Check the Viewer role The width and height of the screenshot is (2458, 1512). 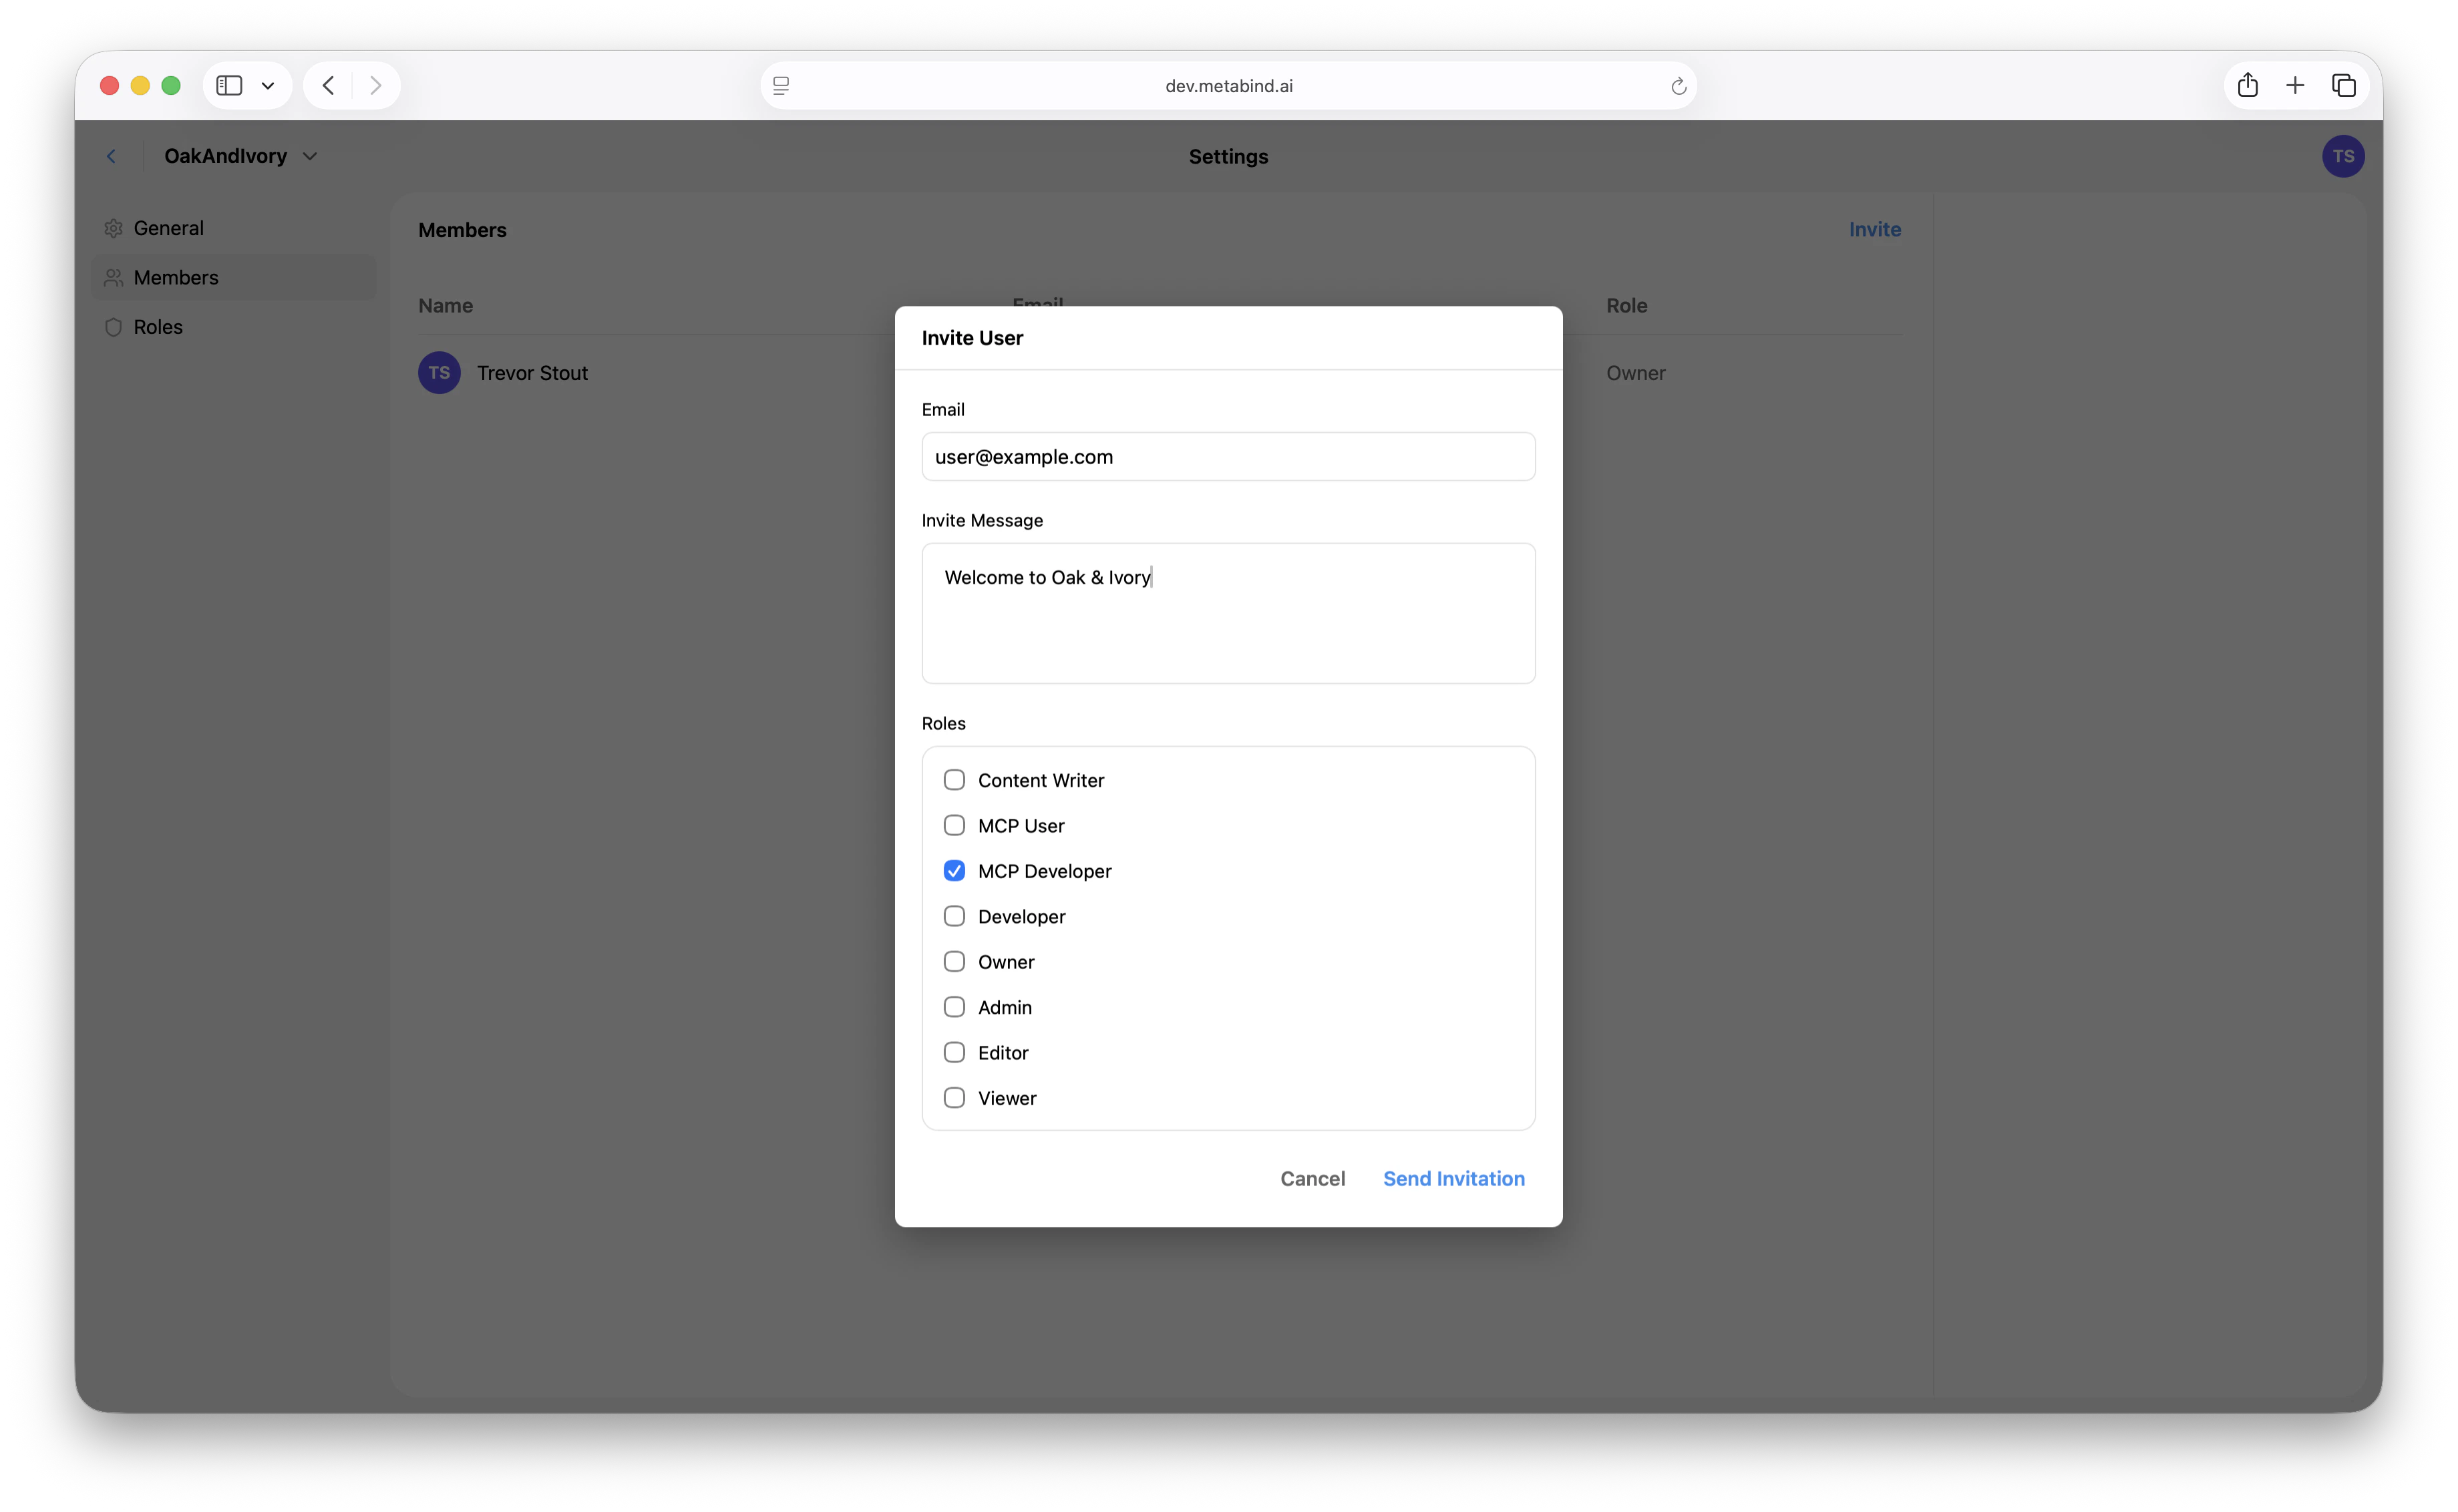click(x=954, y=1098)
